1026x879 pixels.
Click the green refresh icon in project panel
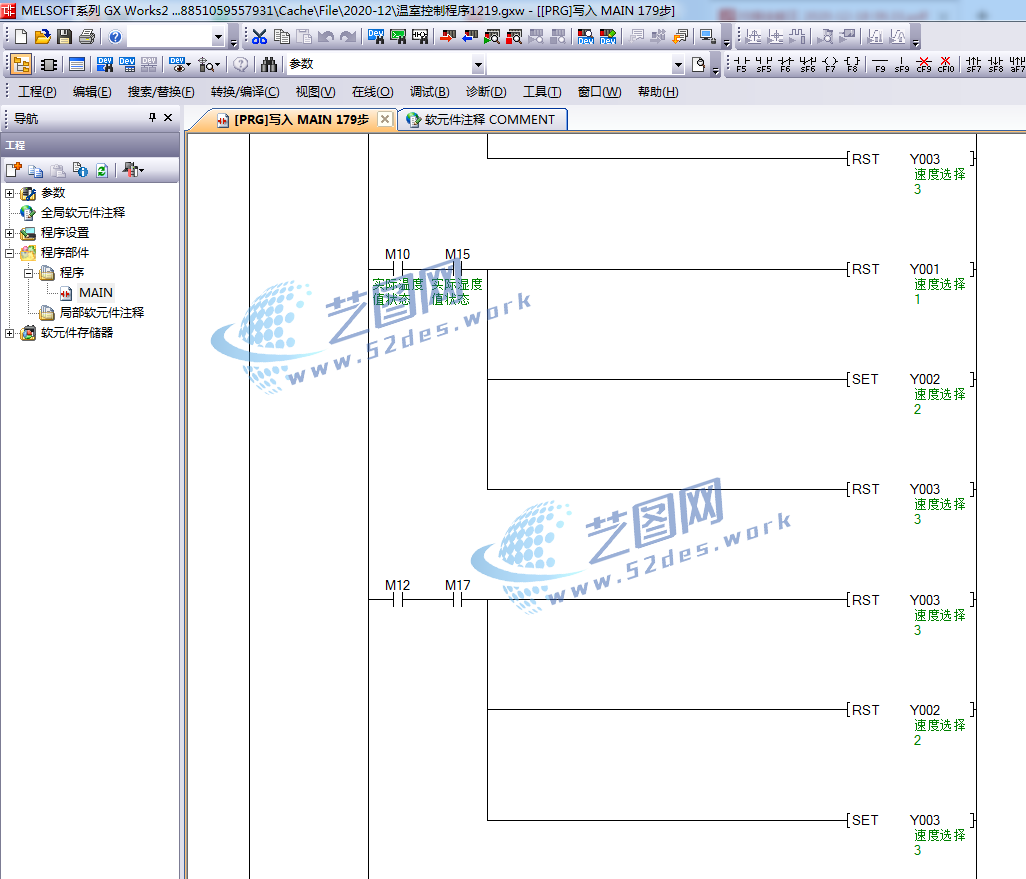(102, 170)
